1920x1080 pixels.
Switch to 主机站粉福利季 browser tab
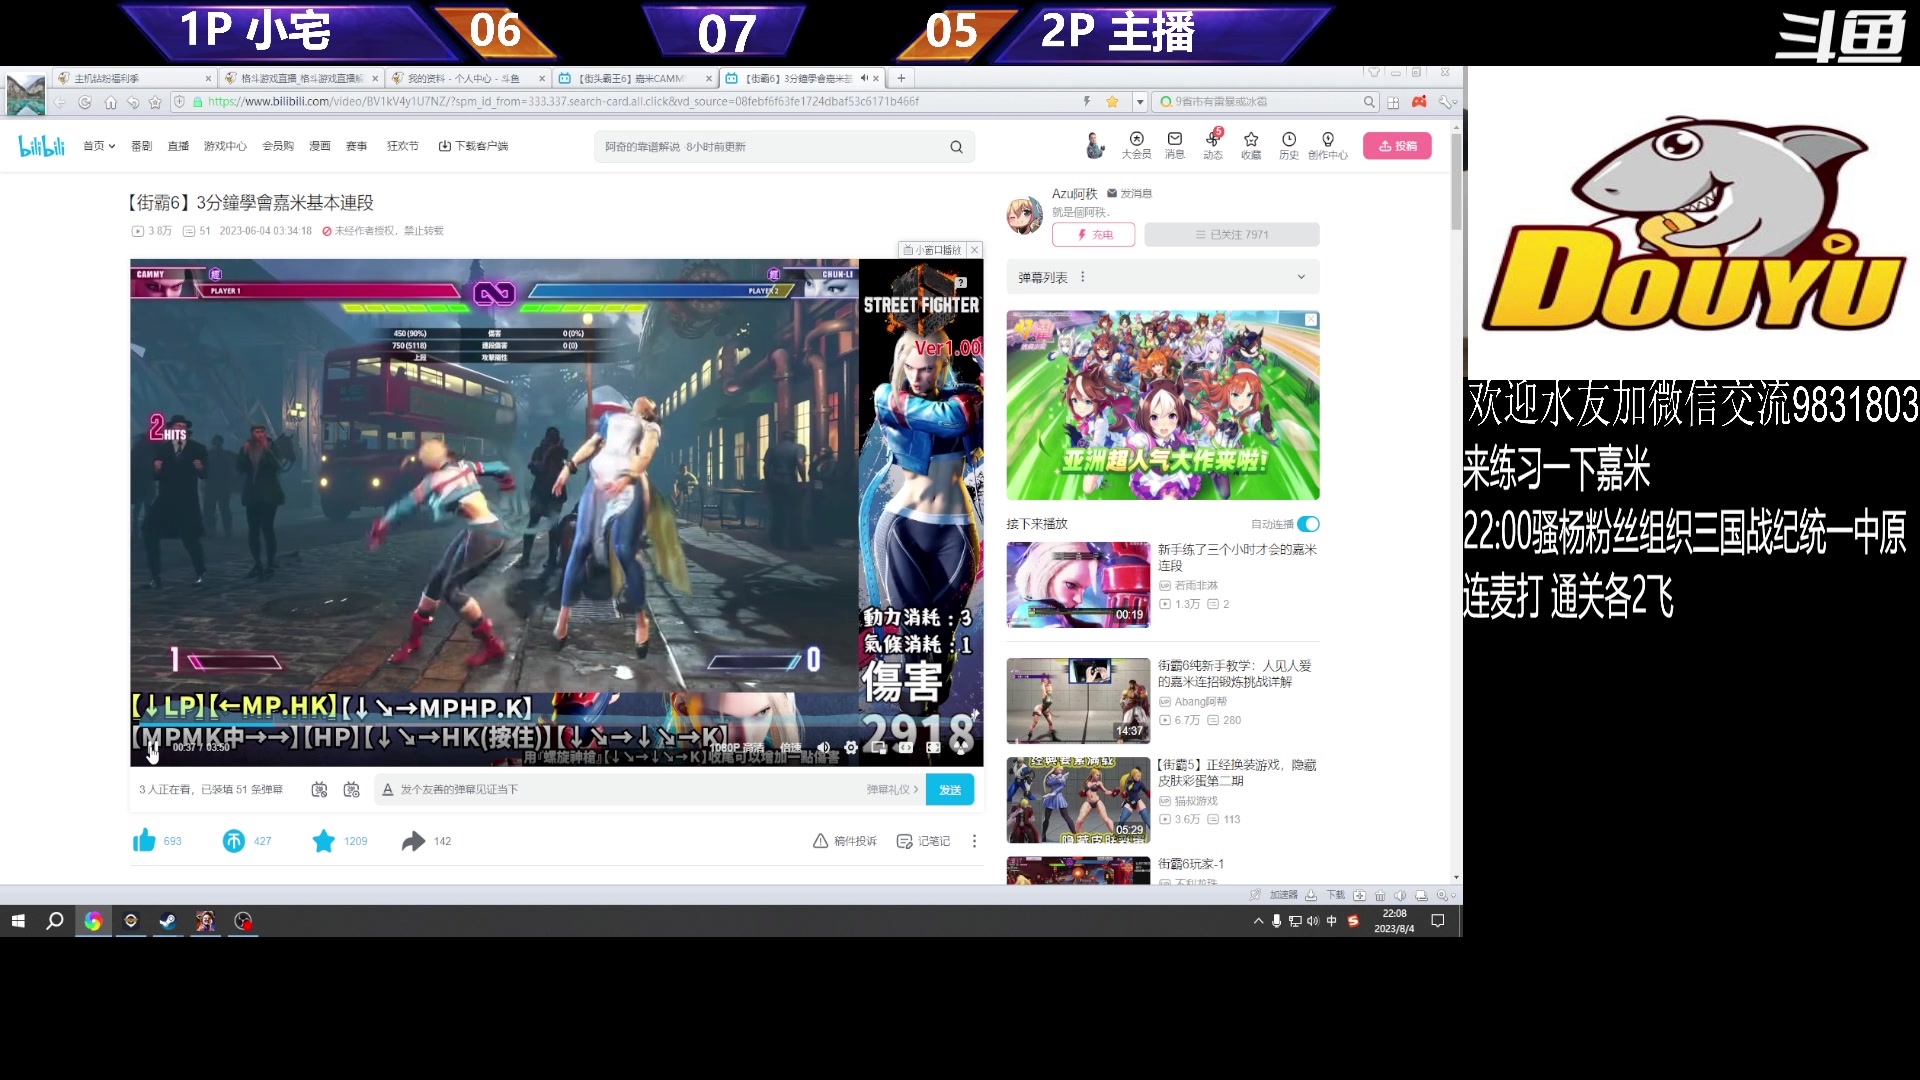click(x=134, y=78)
